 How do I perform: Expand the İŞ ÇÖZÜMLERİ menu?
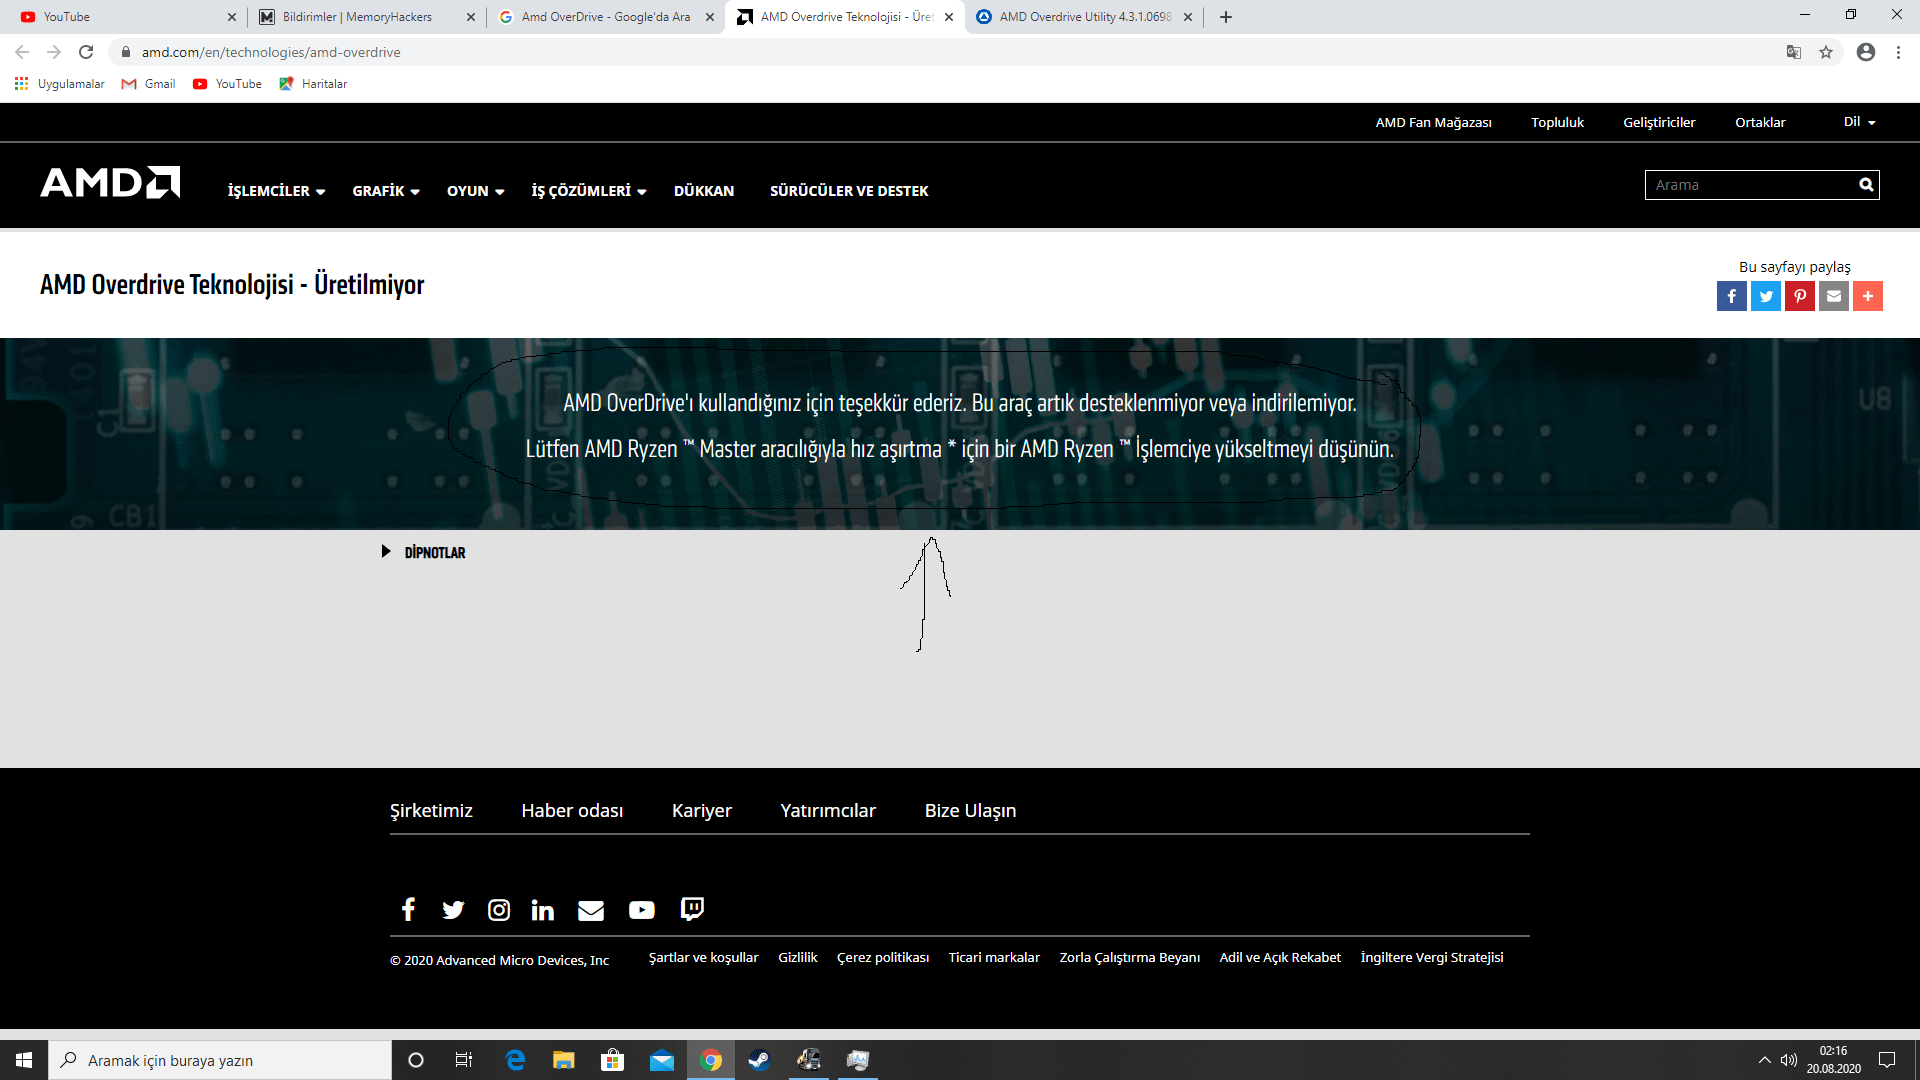[589, 191]
